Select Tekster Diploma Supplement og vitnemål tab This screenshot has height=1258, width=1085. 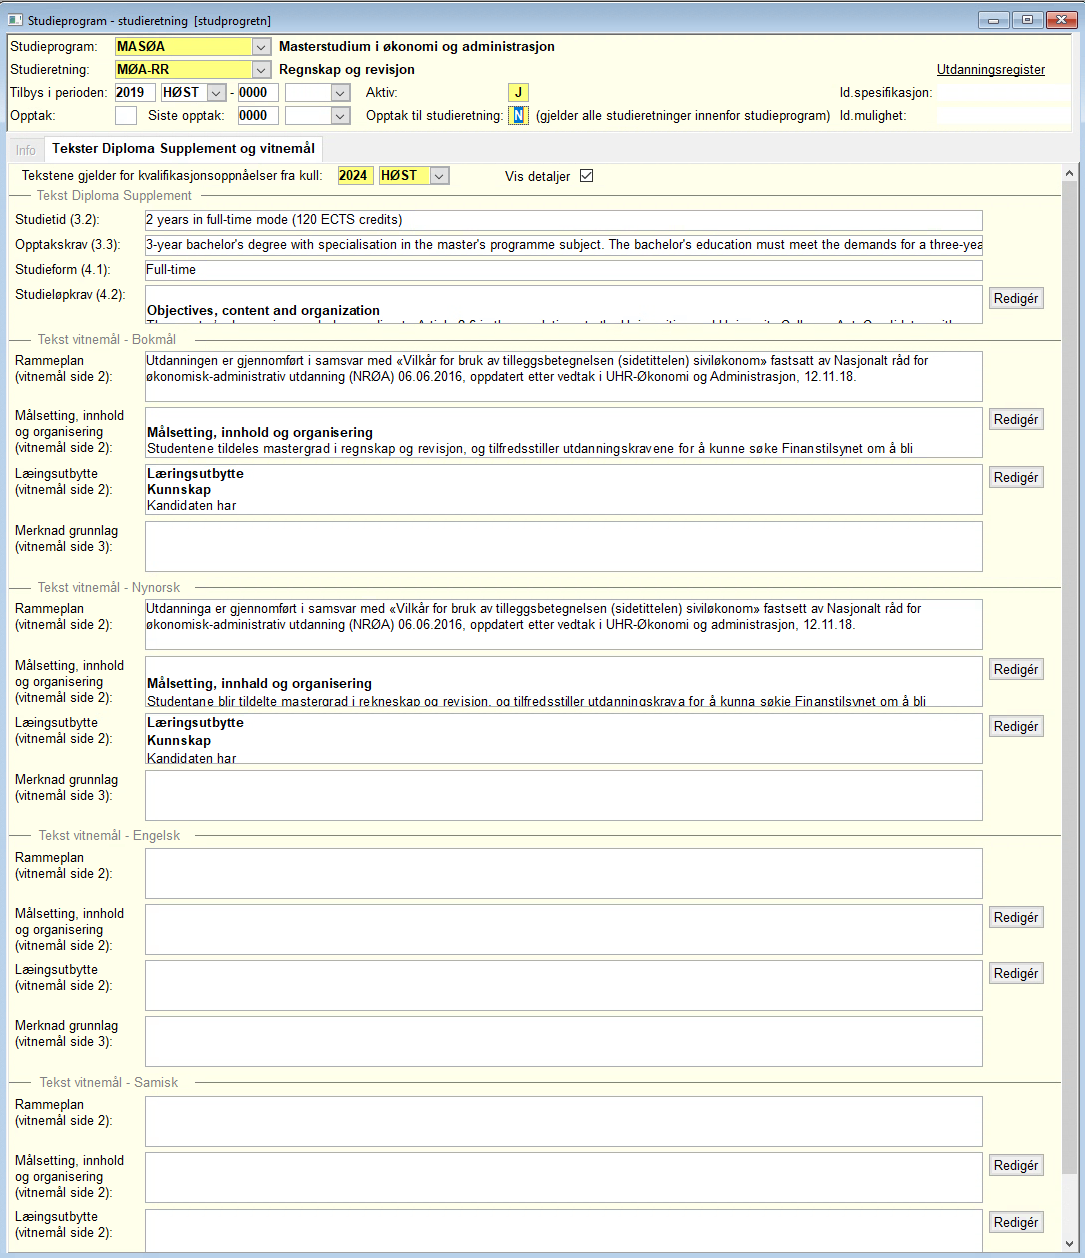[x=183, y=149]
